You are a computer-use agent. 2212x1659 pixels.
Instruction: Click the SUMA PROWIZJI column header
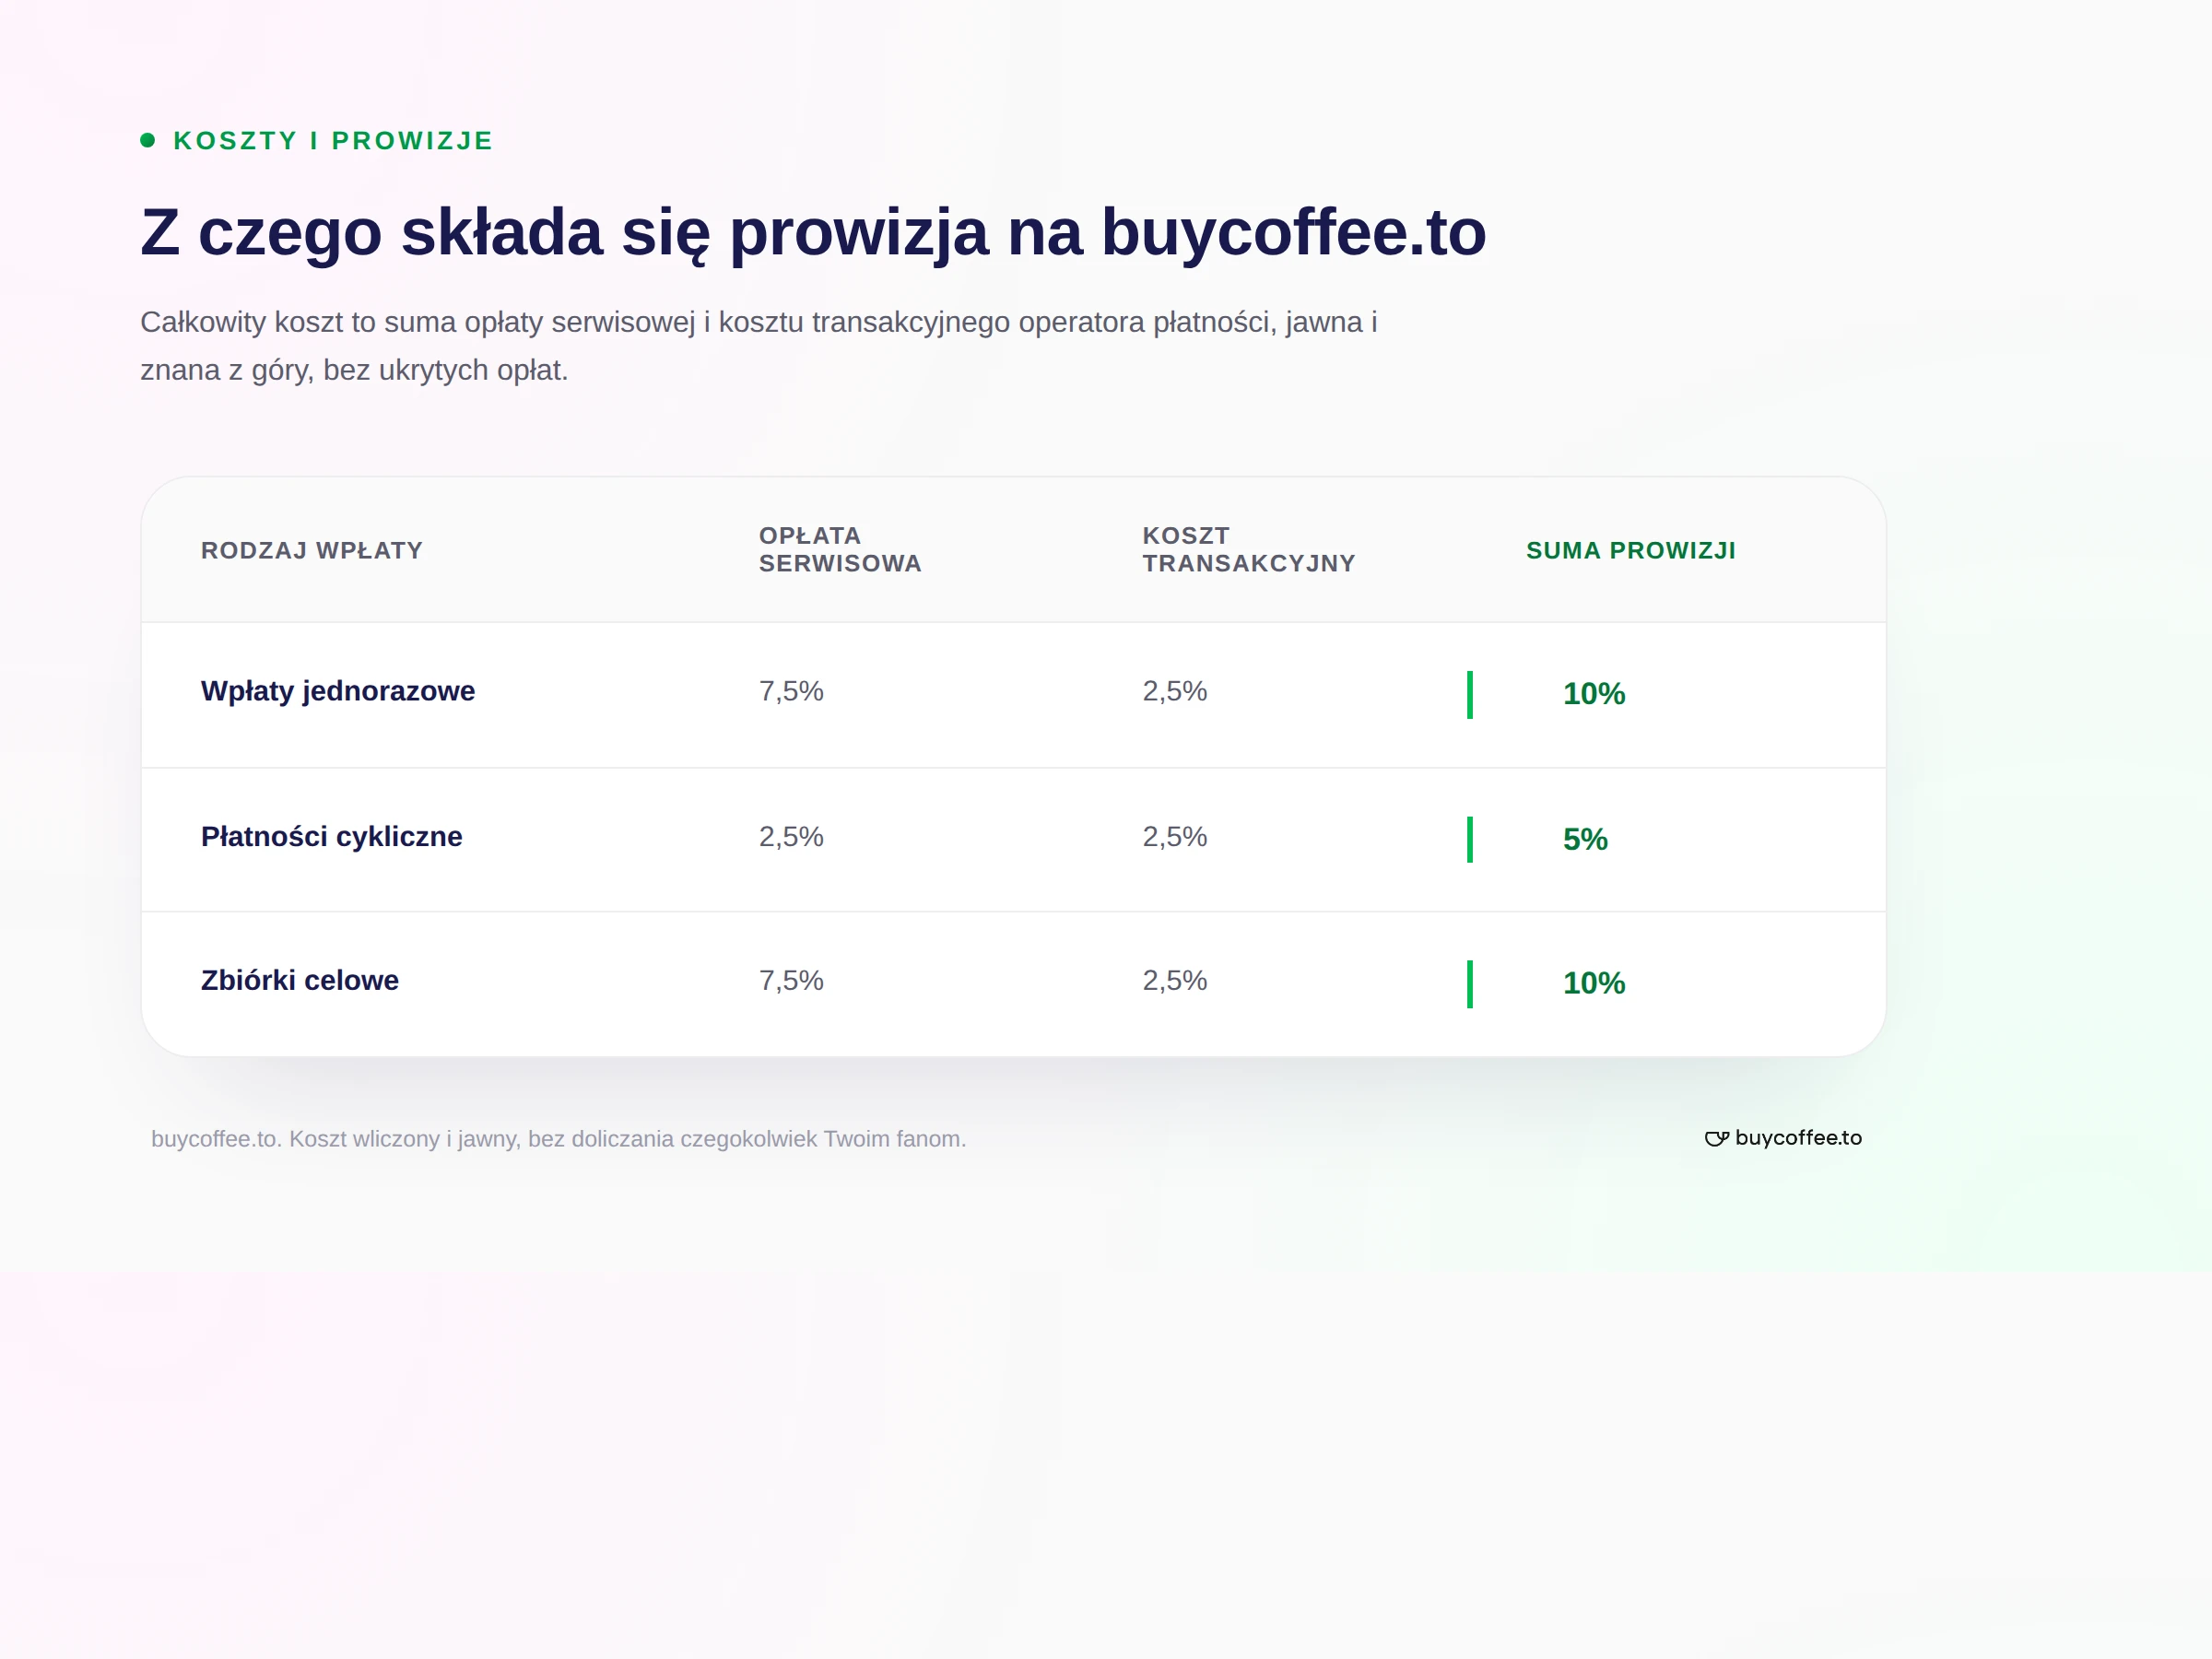coord(1631,550)
